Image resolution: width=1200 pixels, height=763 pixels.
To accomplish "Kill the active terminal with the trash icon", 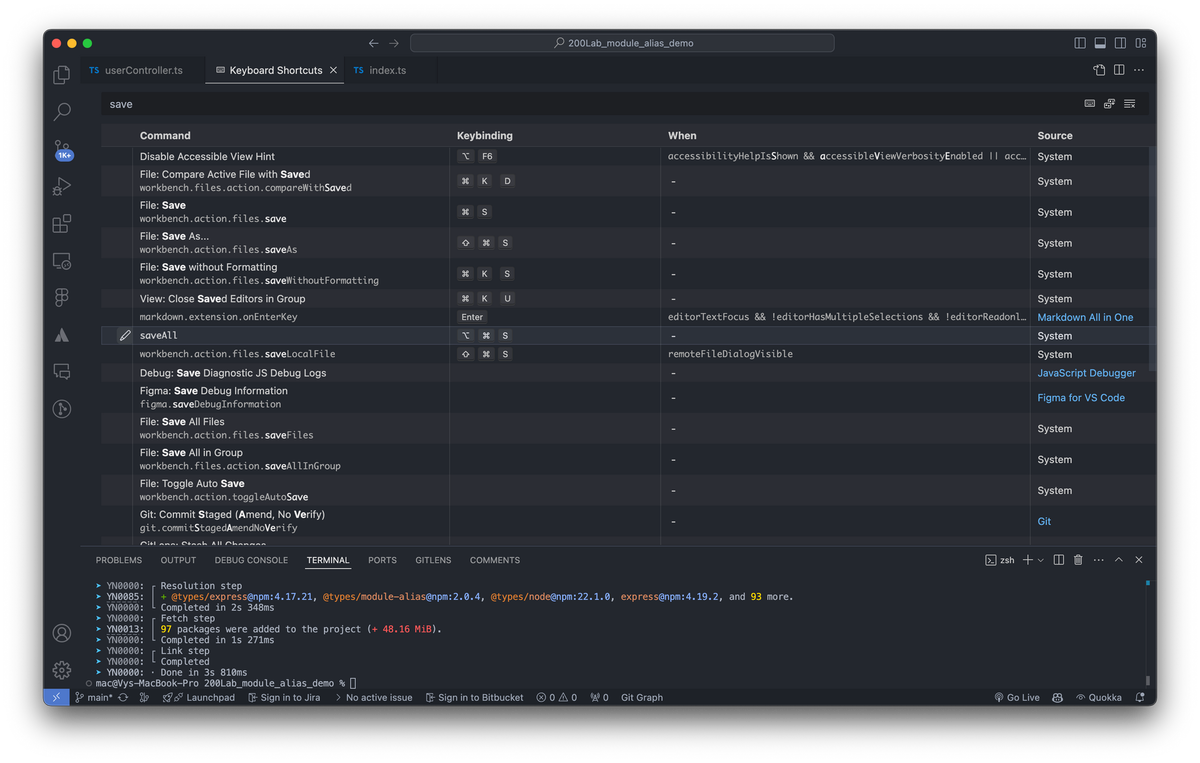I will [1078, 560].
